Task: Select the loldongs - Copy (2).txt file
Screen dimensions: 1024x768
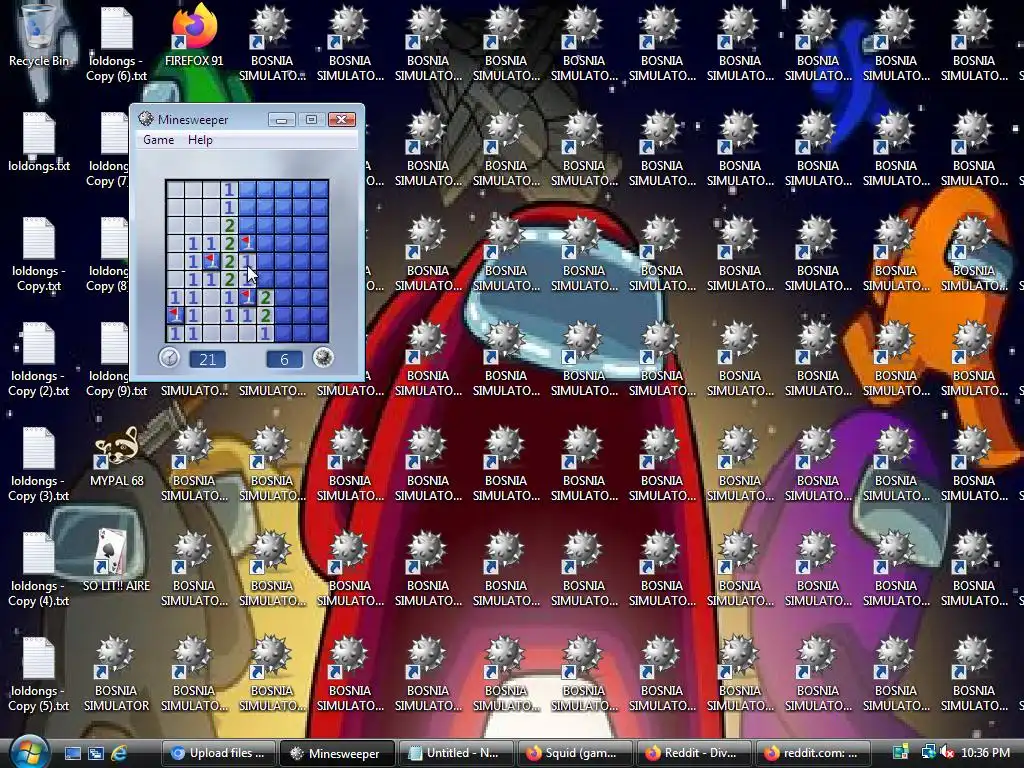Action: [x=39, y=359]
